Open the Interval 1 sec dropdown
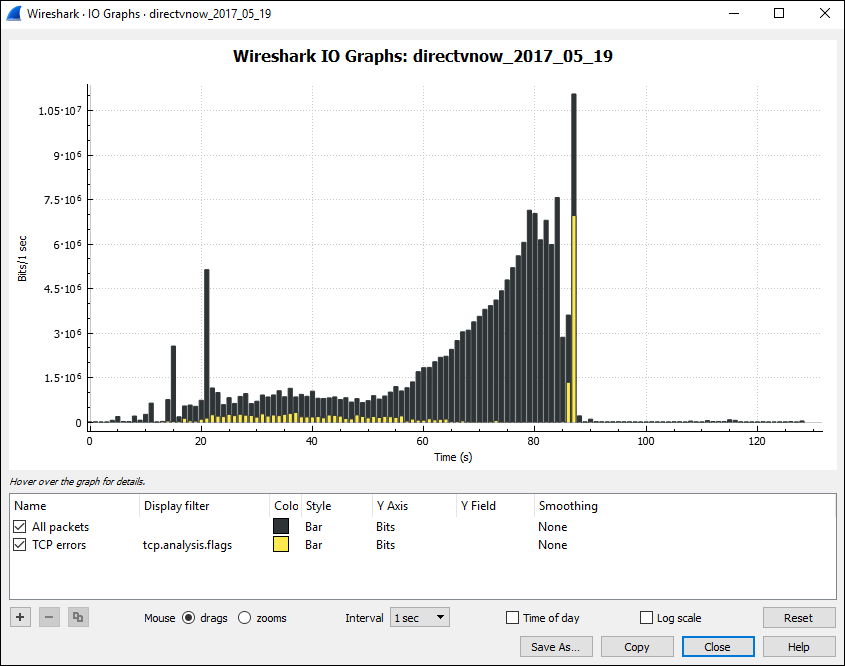This screenshot has height=666, width=845. (x=420, y=618)
